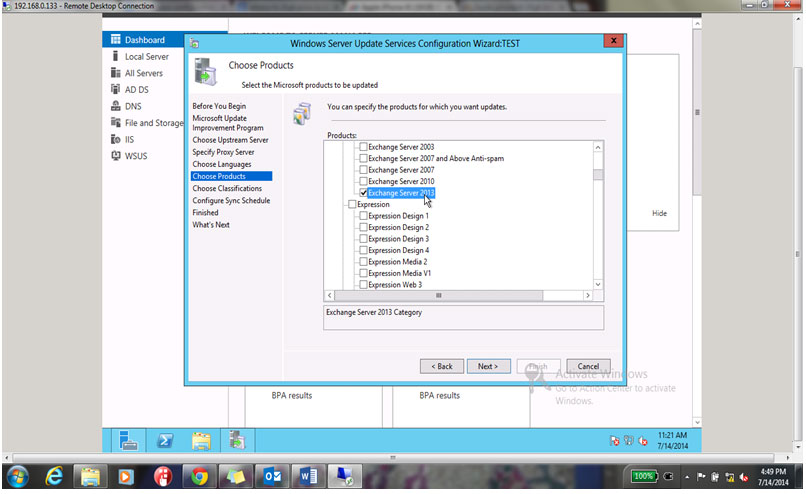
Task: Click the Back button in wizard
Action: 442,367
